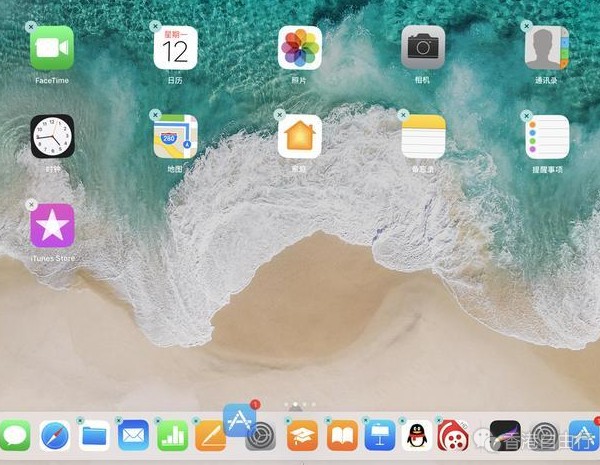Open the Notes app

(x=424, y=137)
